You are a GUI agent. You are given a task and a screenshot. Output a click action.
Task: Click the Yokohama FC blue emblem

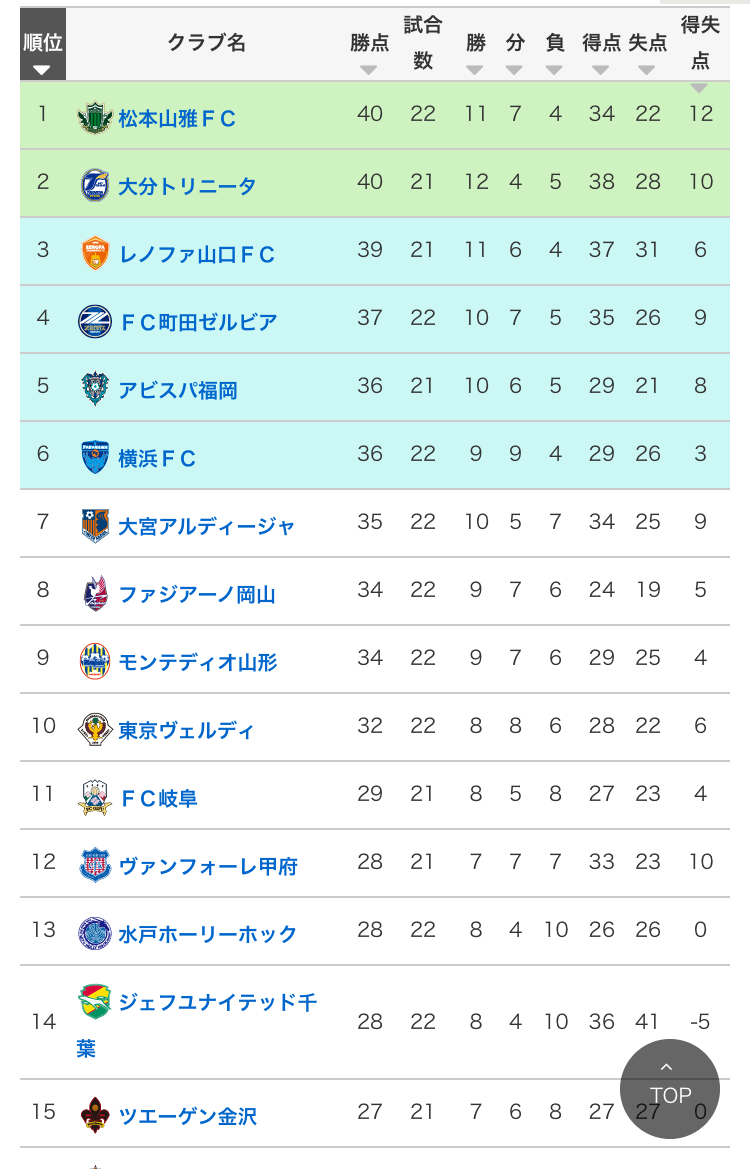pyautogui.click(x=95, y=457)
